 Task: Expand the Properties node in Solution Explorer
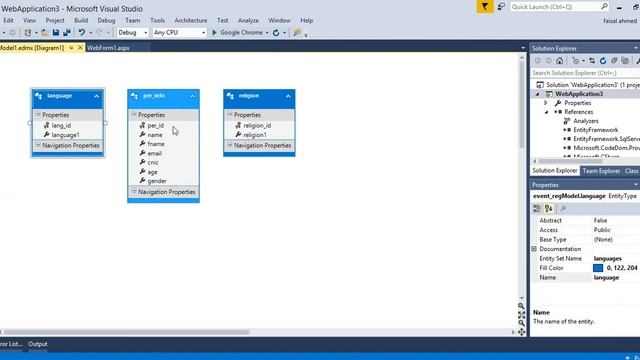point(546,103)
